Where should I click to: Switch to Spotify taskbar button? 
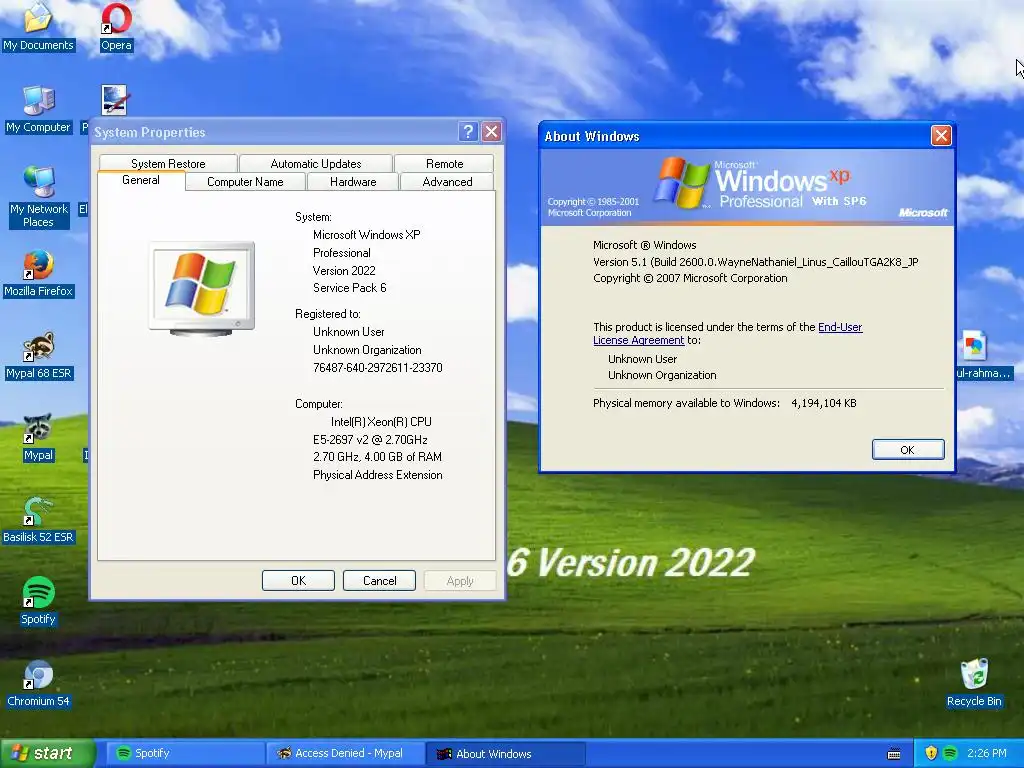pos(185,753)
